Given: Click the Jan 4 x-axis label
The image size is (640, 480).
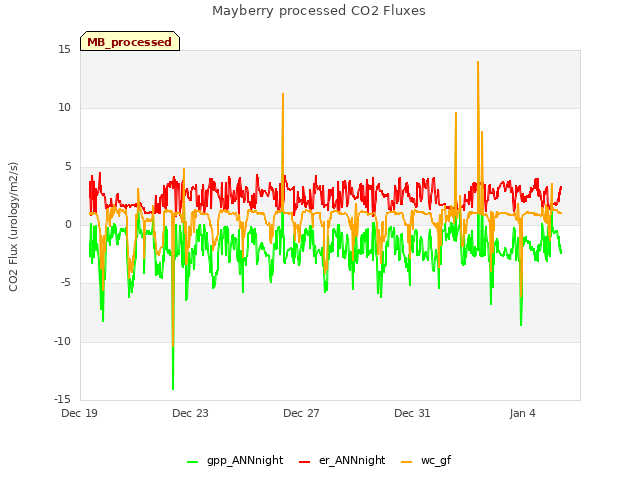Looking at the screenshot, I should tap(522, 413).
